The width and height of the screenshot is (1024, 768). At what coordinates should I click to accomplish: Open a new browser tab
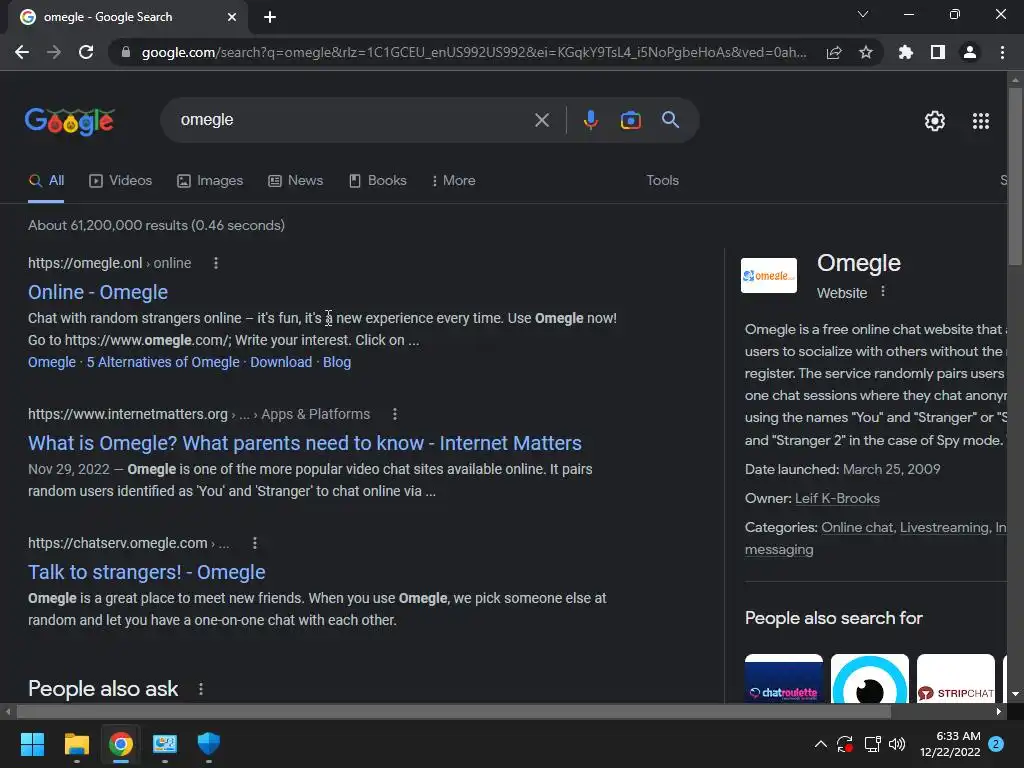click(270, 17)
